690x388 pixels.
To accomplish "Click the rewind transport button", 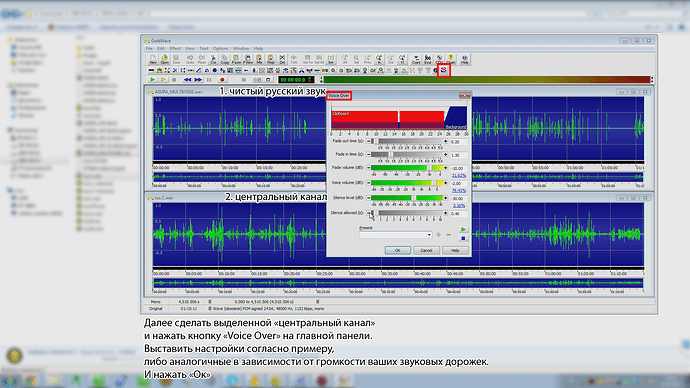I will tap(187, 80).
